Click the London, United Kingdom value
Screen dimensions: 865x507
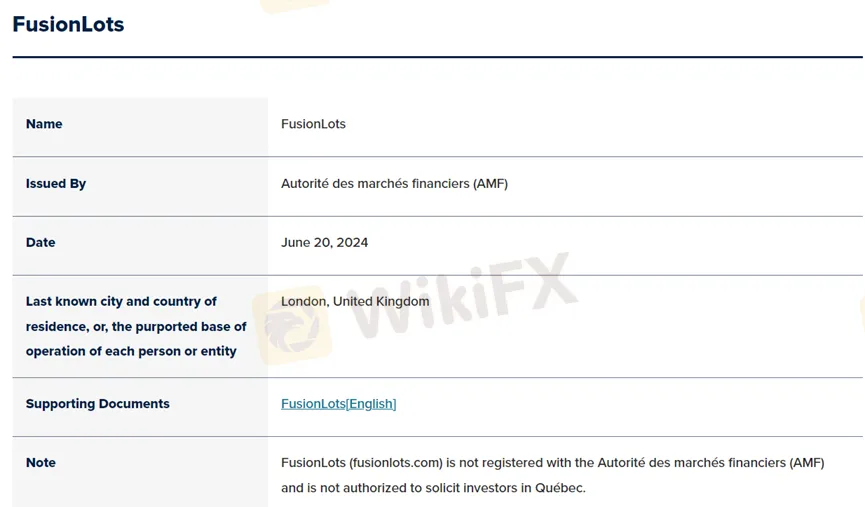pyautogui.click(x=355, y=301)
